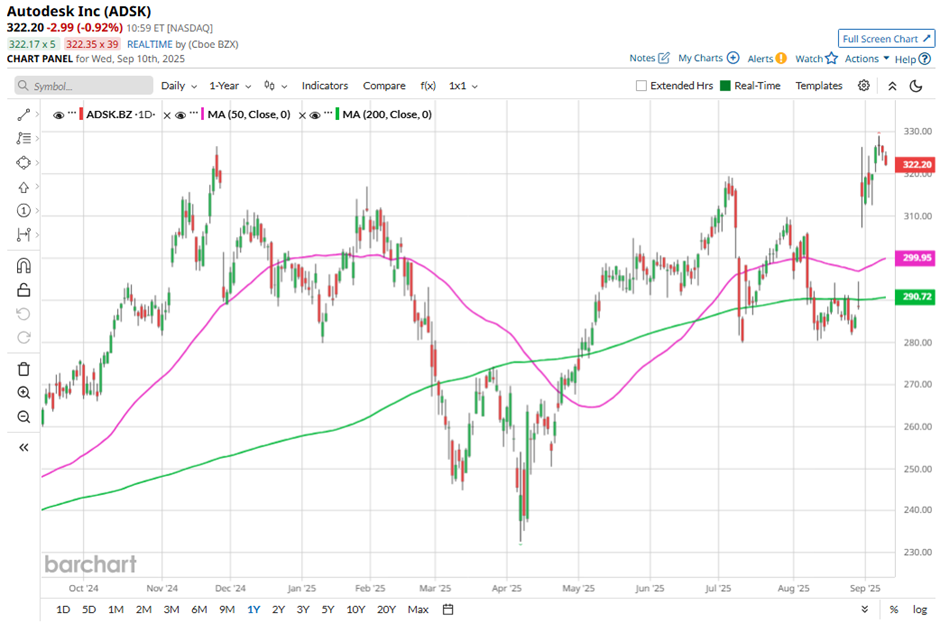Select the numbered circle annotation tool
Screen dimensions: 940x623
(23, 210)
